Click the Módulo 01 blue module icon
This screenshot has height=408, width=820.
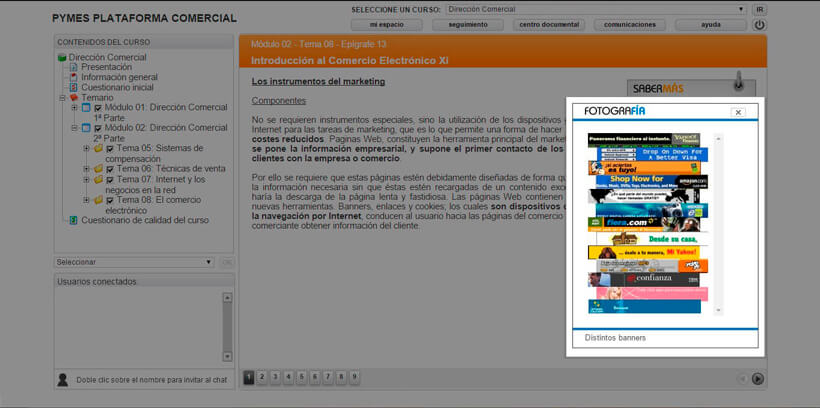click(86, 108)
